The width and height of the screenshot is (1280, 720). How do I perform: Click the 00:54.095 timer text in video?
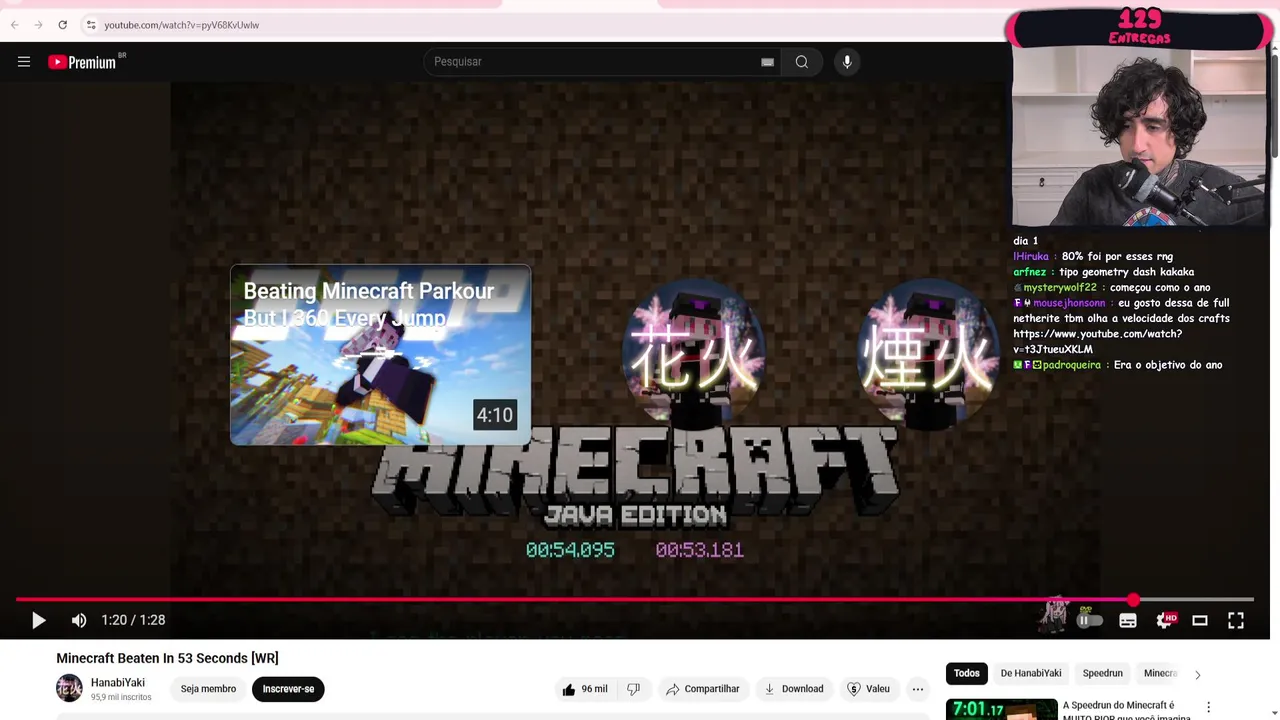pos(570,550)
